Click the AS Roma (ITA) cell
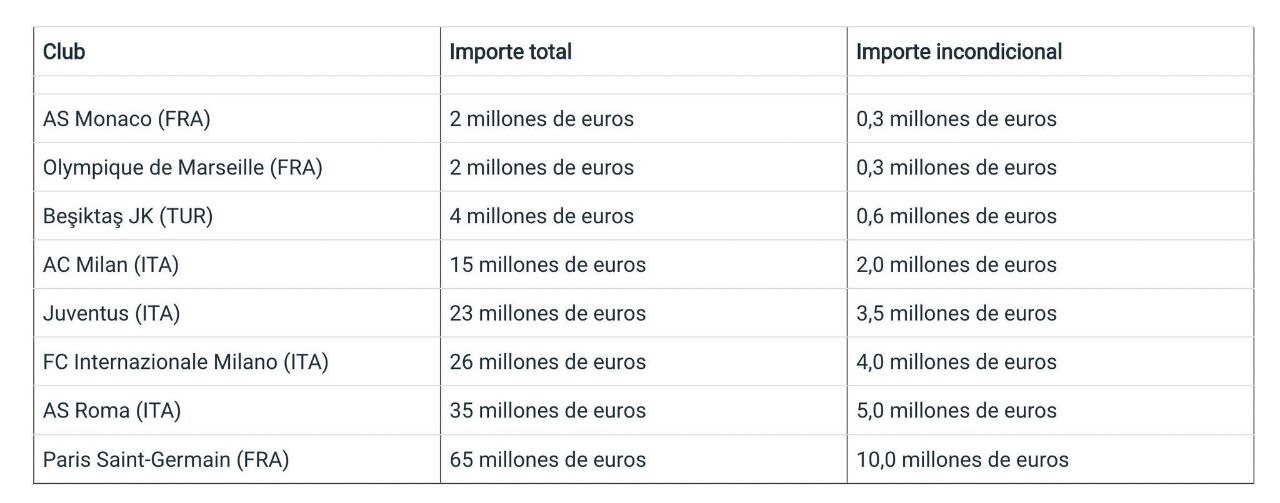The width and height of the screenshot is (1280, 503). tap(112, 411)
